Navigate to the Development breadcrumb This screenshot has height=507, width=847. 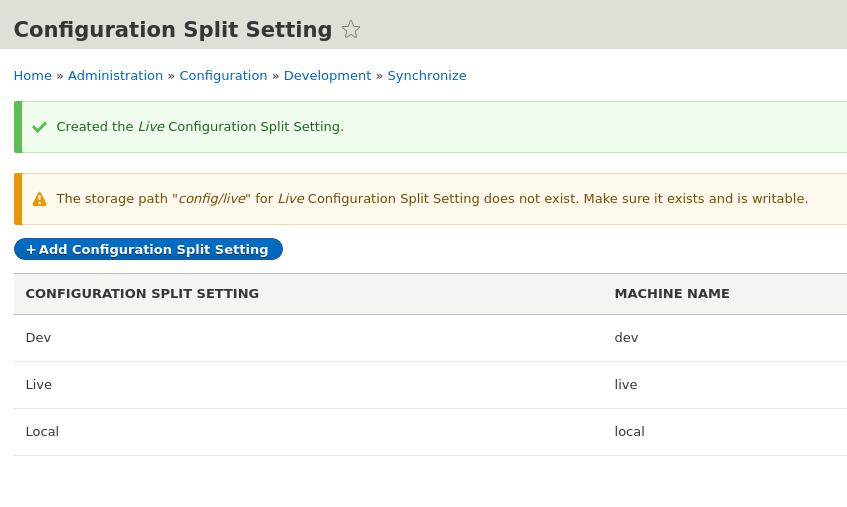[x=327, y=76]
